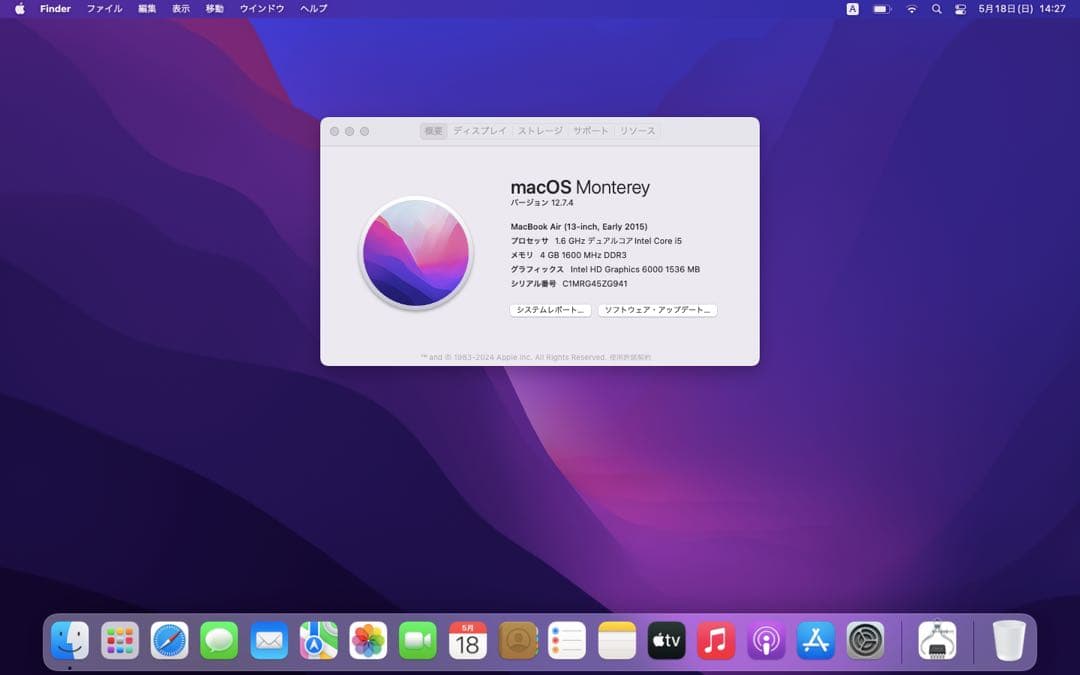Launch Apple TV from the Dock

[x=667, y=640]
